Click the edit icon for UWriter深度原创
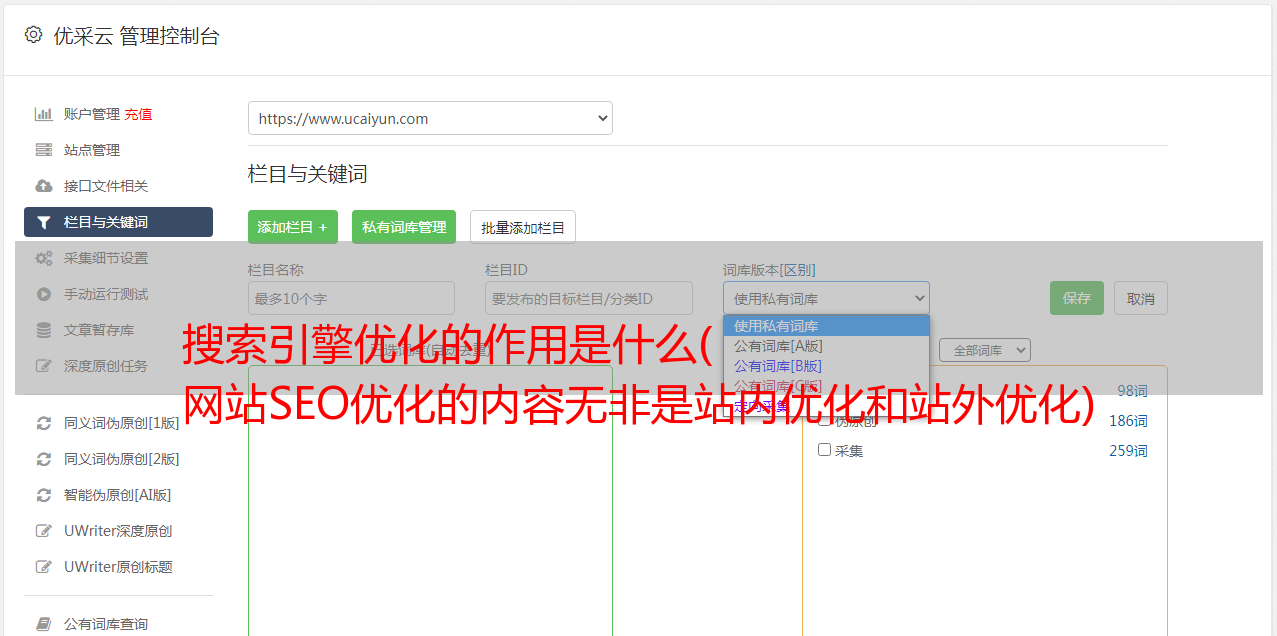 point(44,531)
